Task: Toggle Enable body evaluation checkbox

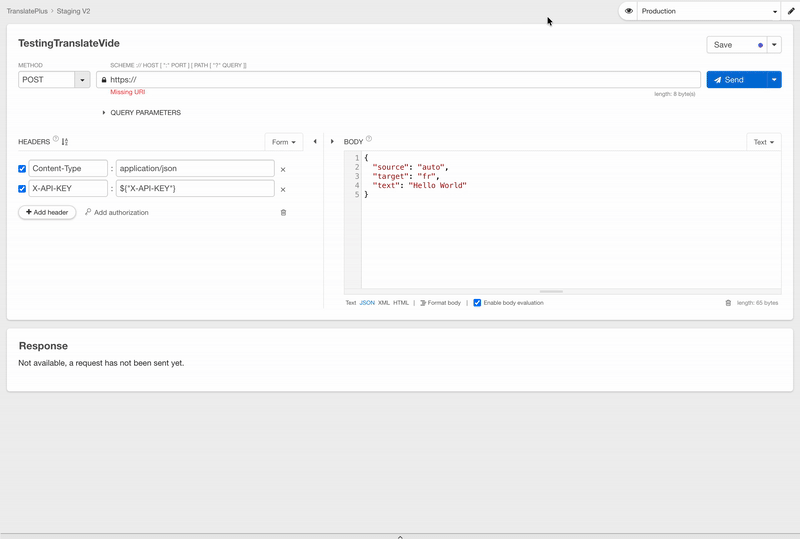Action: (x=477, y=303)
